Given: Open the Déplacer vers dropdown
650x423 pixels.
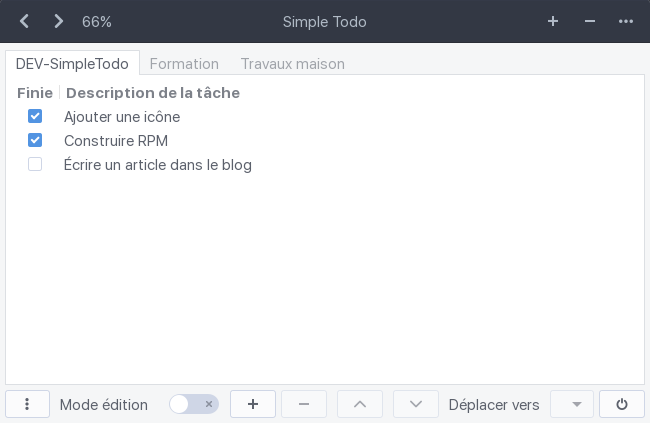Looking at the screenshot, I should [x=572, y=404].
